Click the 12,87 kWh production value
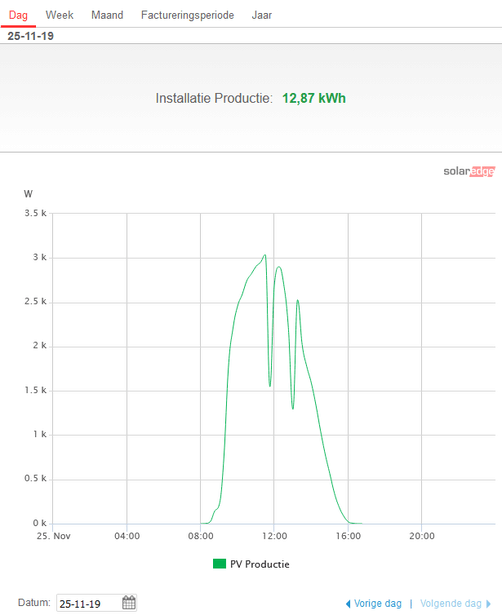 pos(314,98)
